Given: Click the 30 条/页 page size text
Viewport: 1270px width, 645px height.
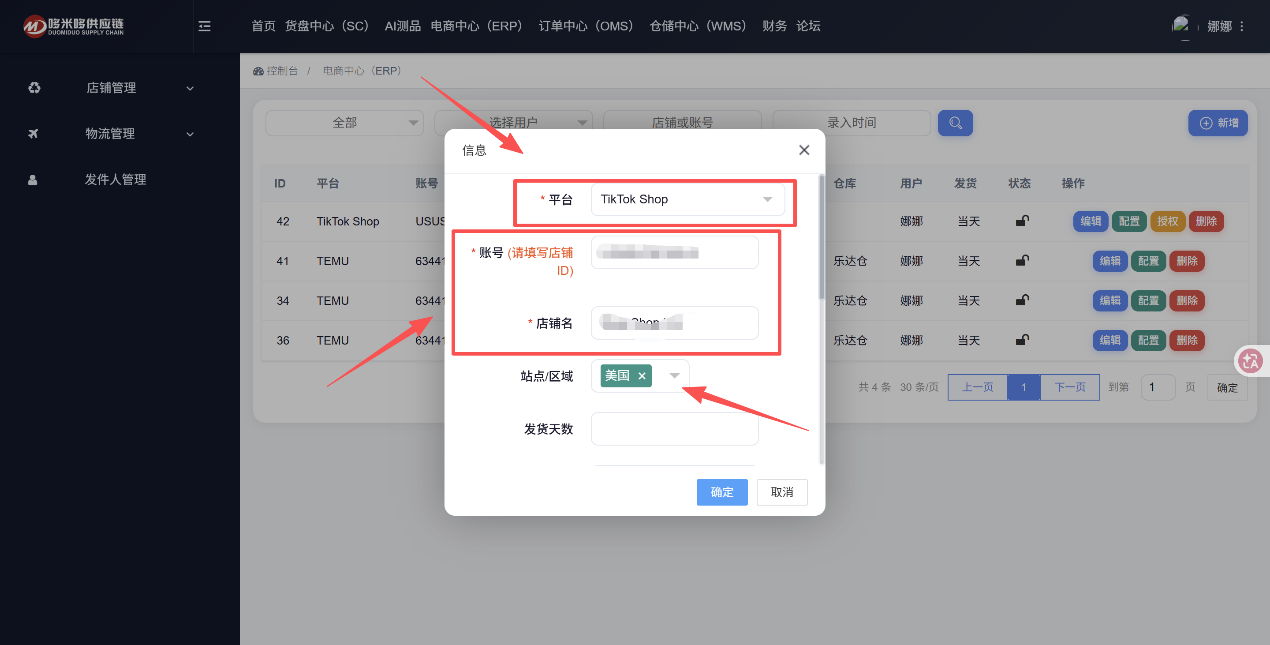Looking at the screenshot, I should point(919,387).
